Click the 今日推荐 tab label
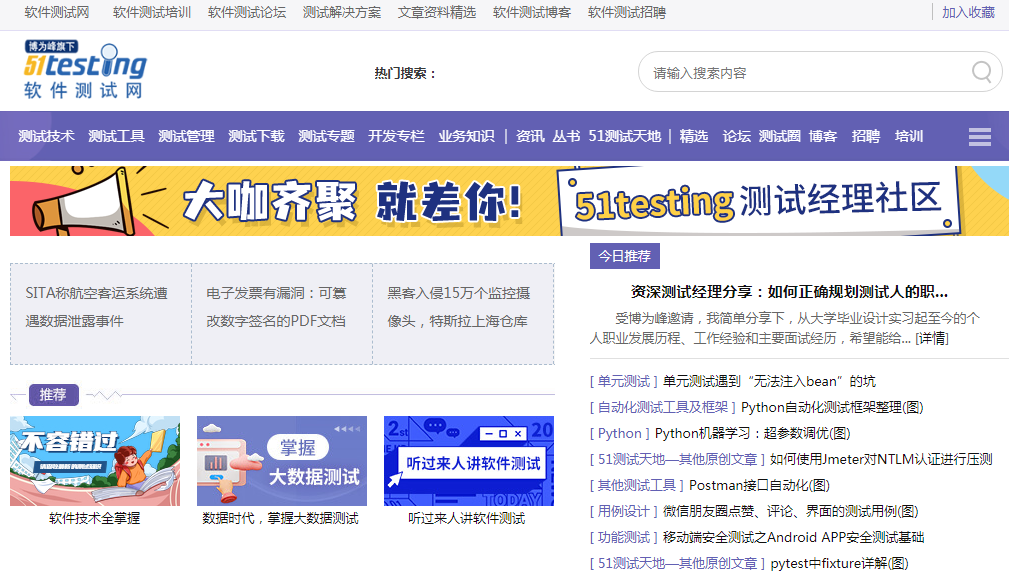Viewport: 1009px width, 579px height. coord(624,256)
